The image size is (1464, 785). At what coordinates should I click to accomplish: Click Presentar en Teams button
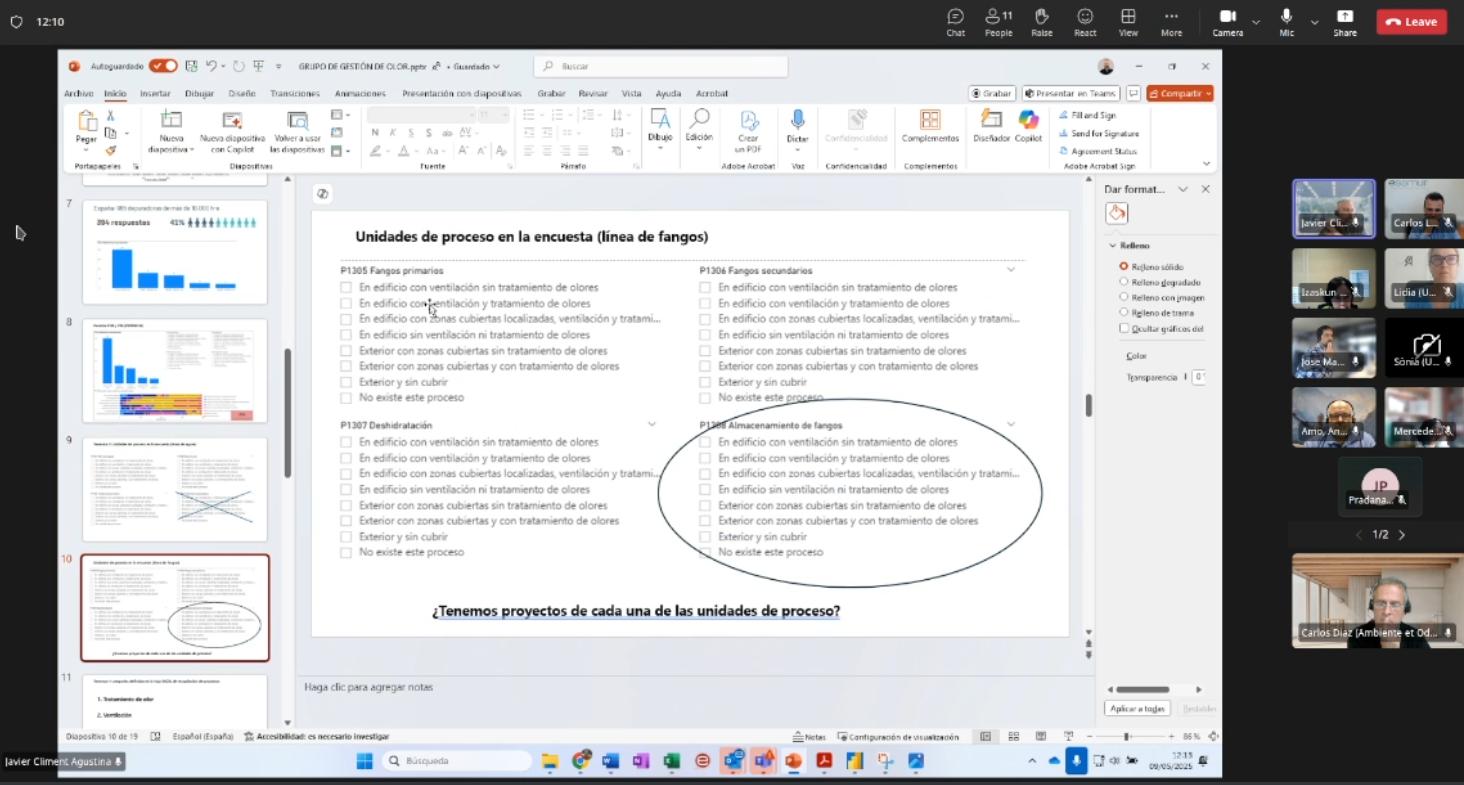(x=1070, y=93)
